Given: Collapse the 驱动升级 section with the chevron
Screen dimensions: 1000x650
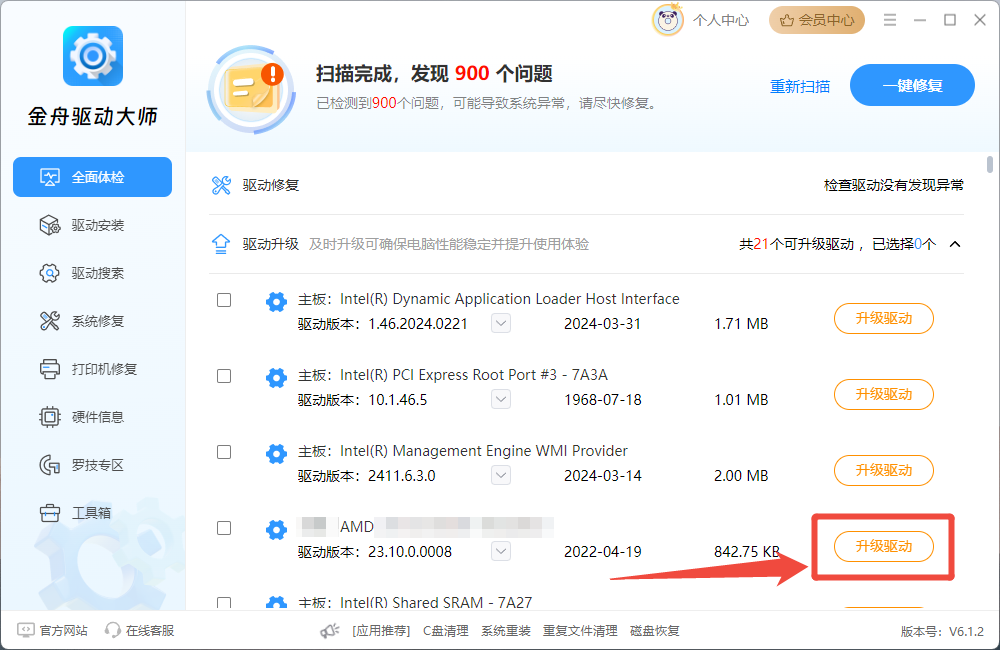Looking at the screenshot, I should (x=955, y=244).
